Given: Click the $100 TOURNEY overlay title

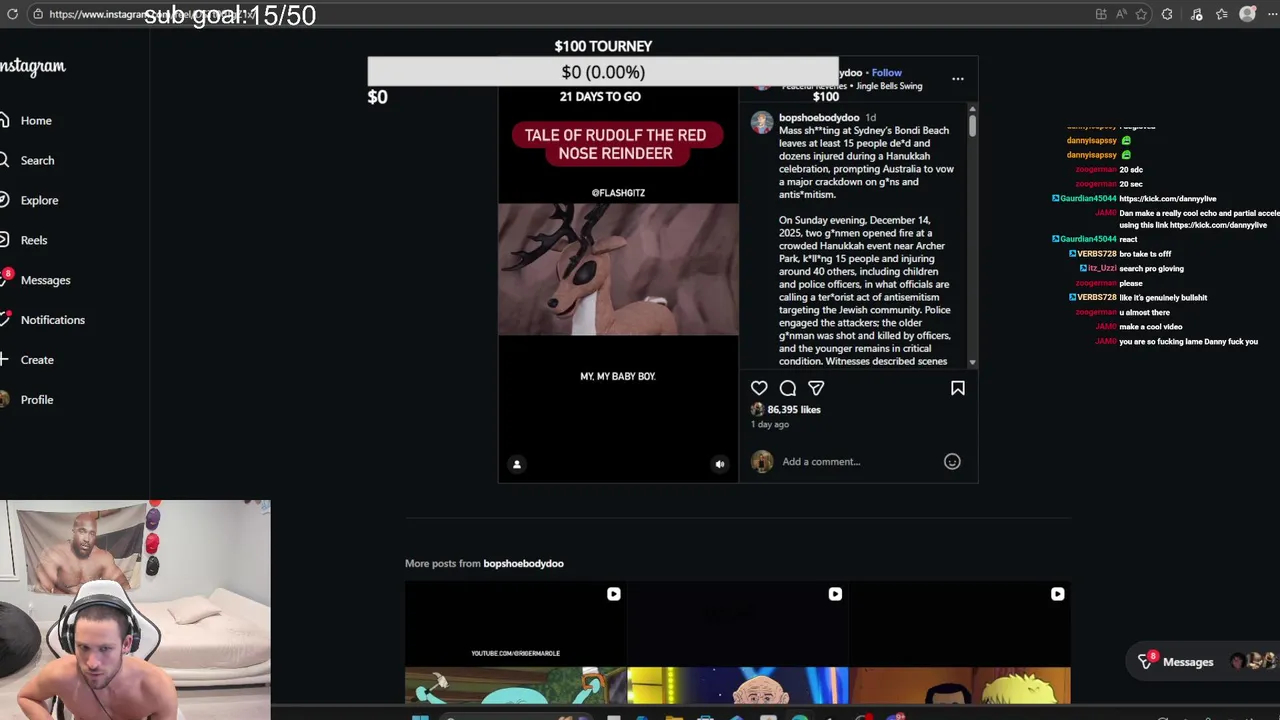Looking at the screenshot, I should (x=603, y=46).
